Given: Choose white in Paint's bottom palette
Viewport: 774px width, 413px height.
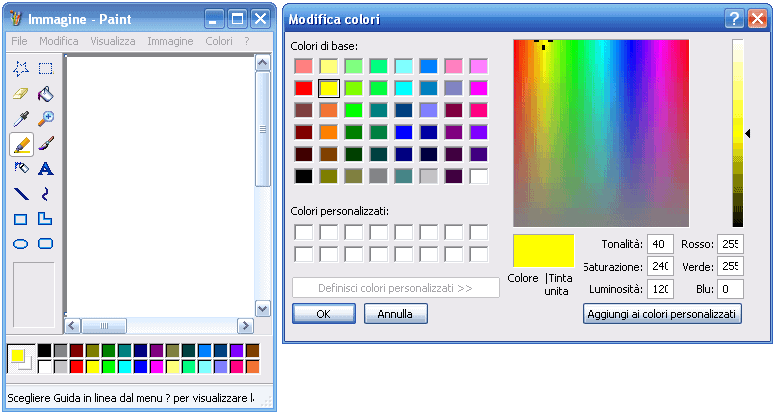Looking at the screenshot, I should 44,367.
